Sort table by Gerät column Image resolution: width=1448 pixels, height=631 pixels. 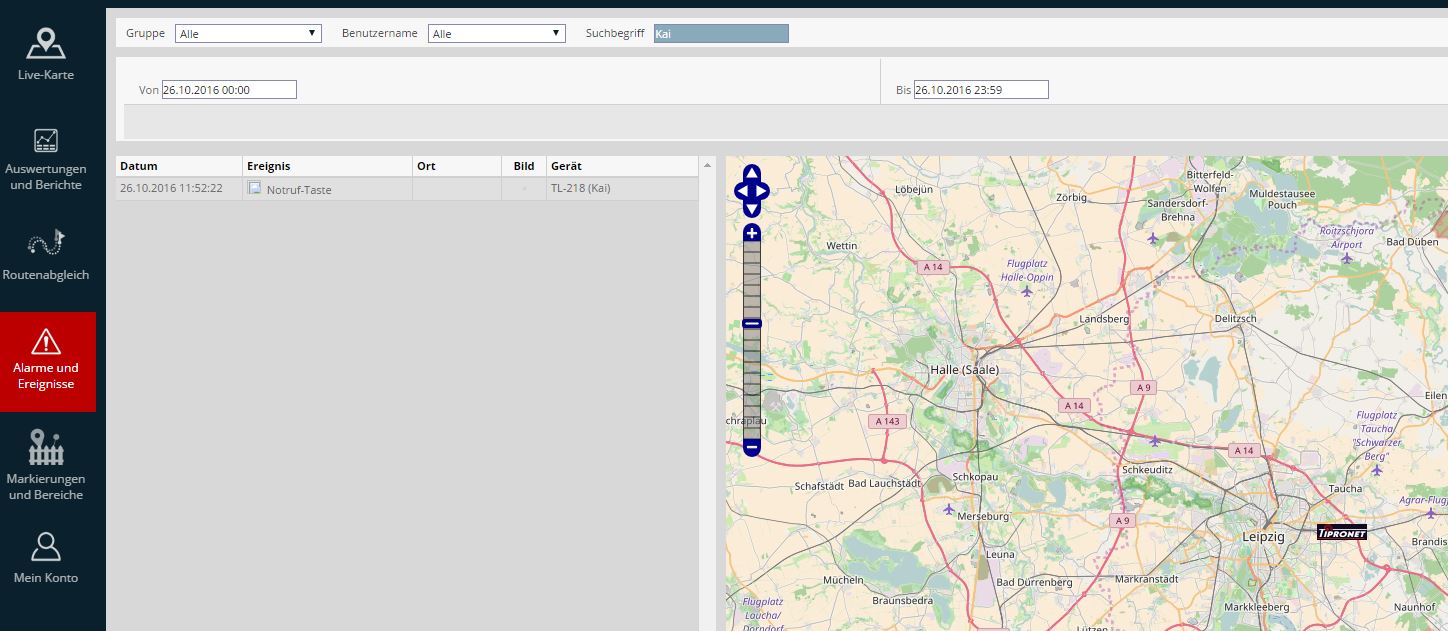tap(622, 166)
